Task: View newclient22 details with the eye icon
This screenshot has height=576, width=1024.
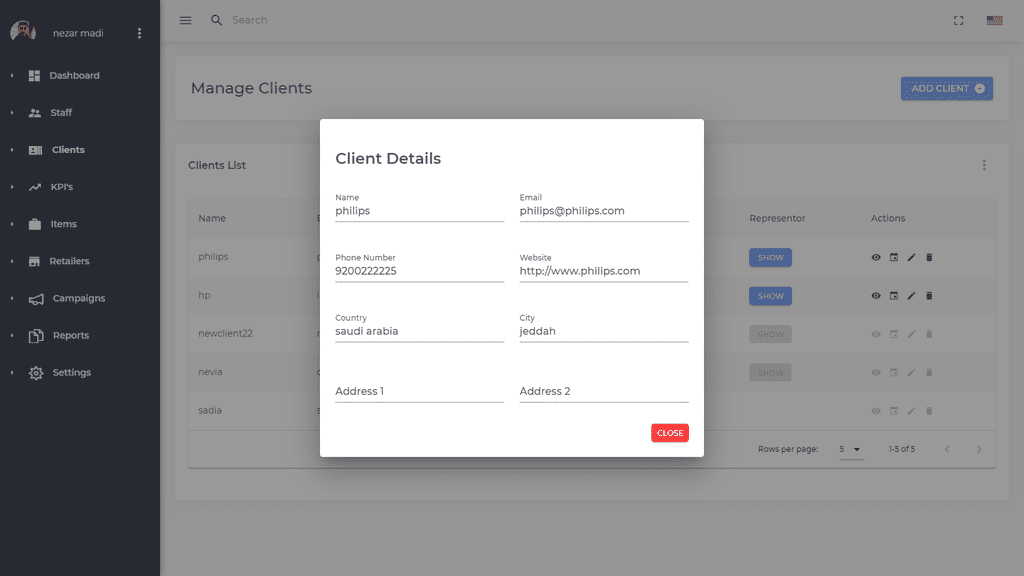Action: pos(876,334)
